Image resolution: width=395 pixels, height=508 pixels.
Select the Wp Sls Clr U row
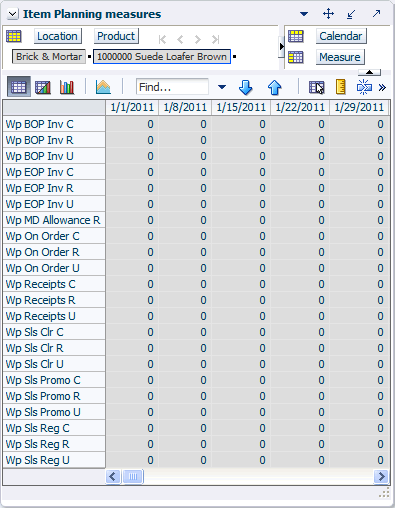(x=54, y=364)
